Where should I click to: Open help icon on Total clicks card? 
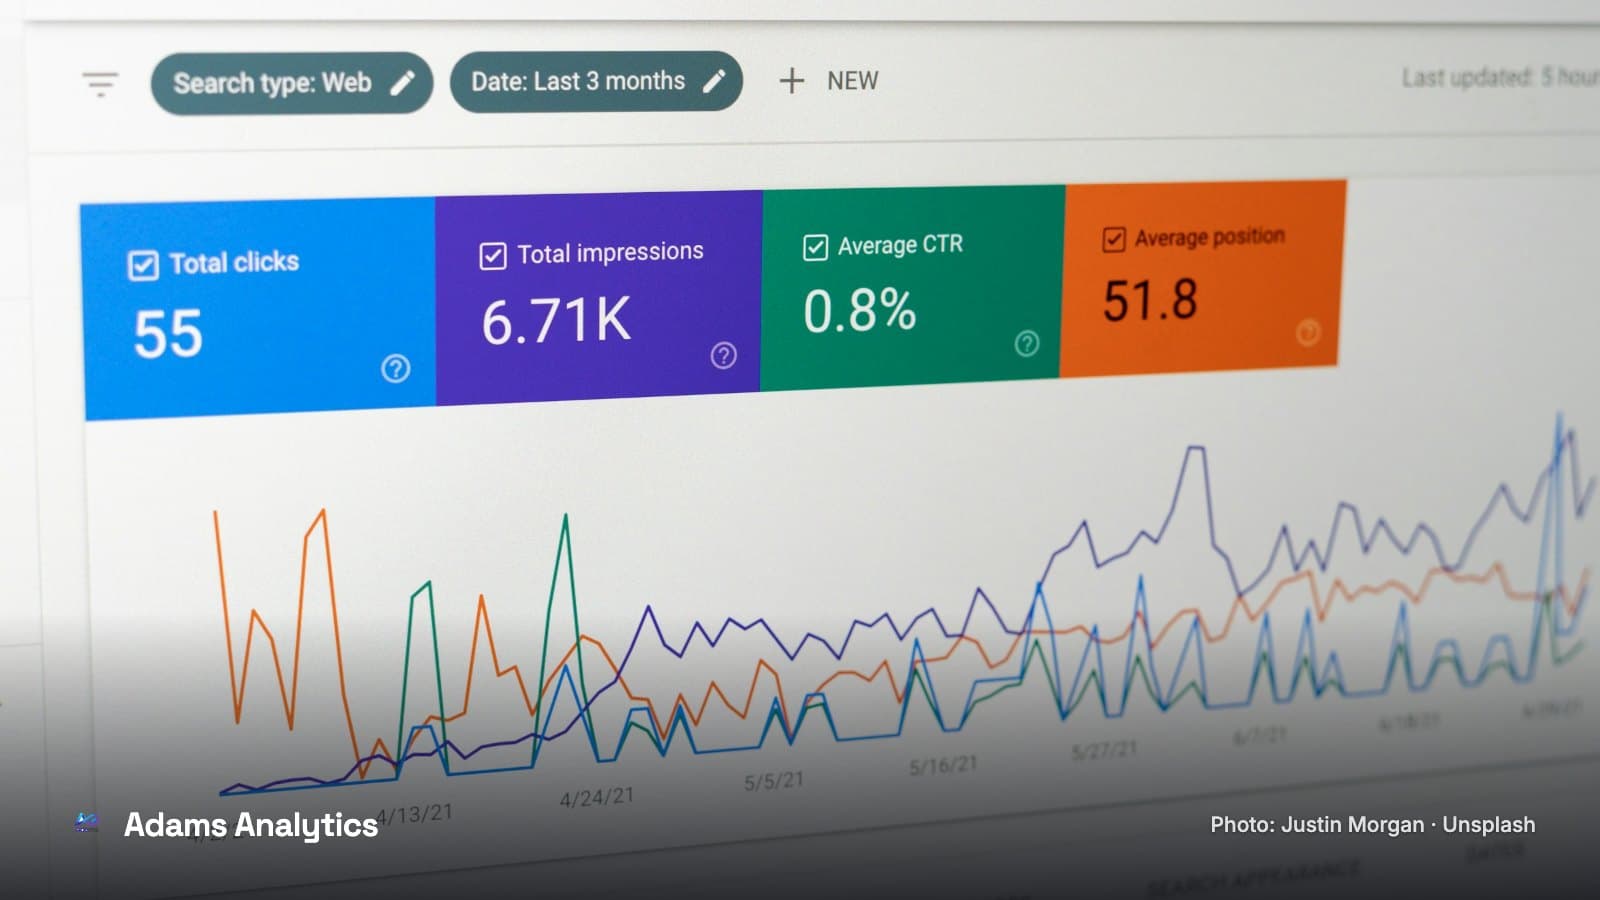396,368
